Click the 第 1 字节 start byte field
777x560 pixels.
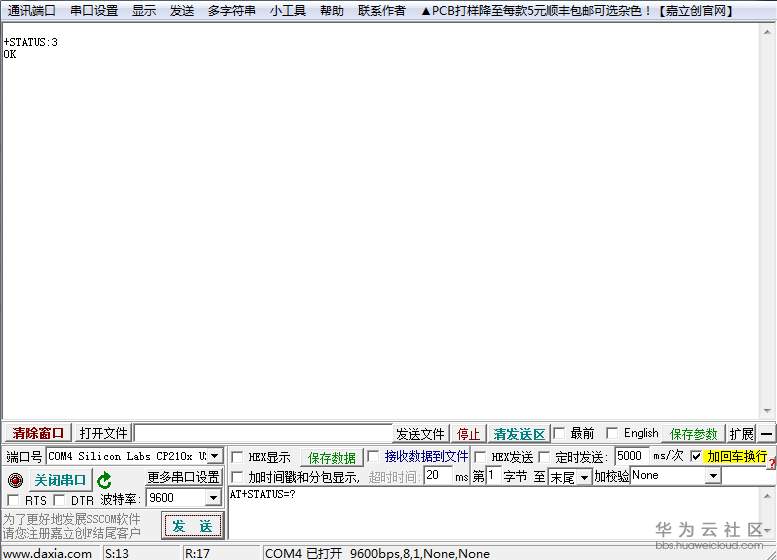494,476
